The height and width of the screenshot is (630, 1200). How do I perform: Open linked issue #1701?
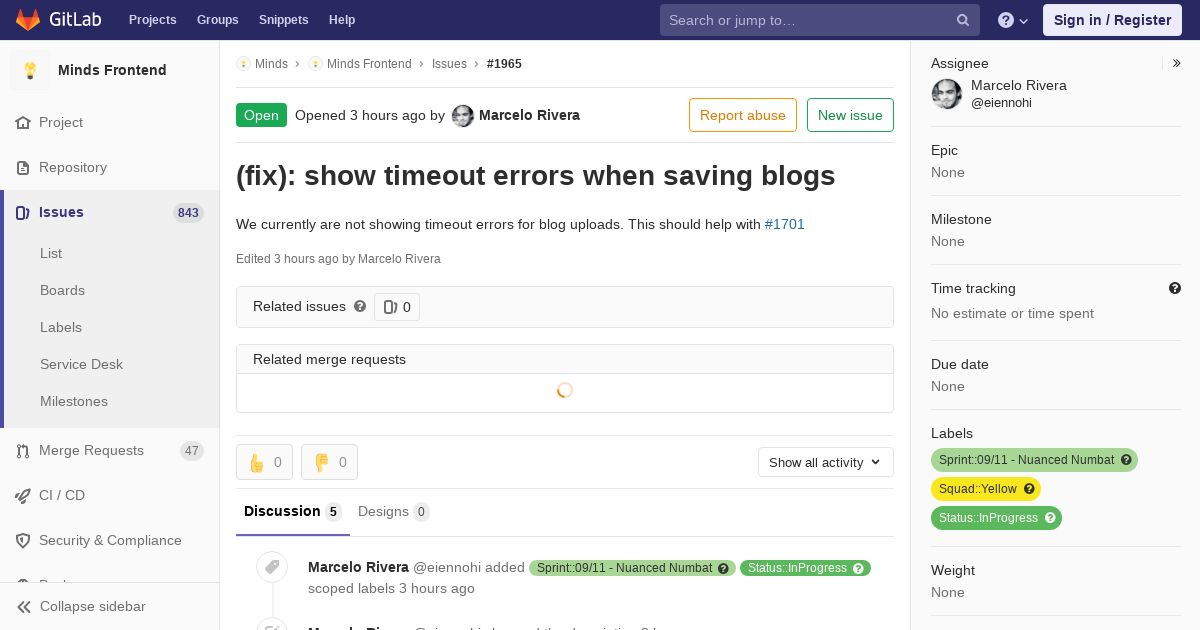785,224
